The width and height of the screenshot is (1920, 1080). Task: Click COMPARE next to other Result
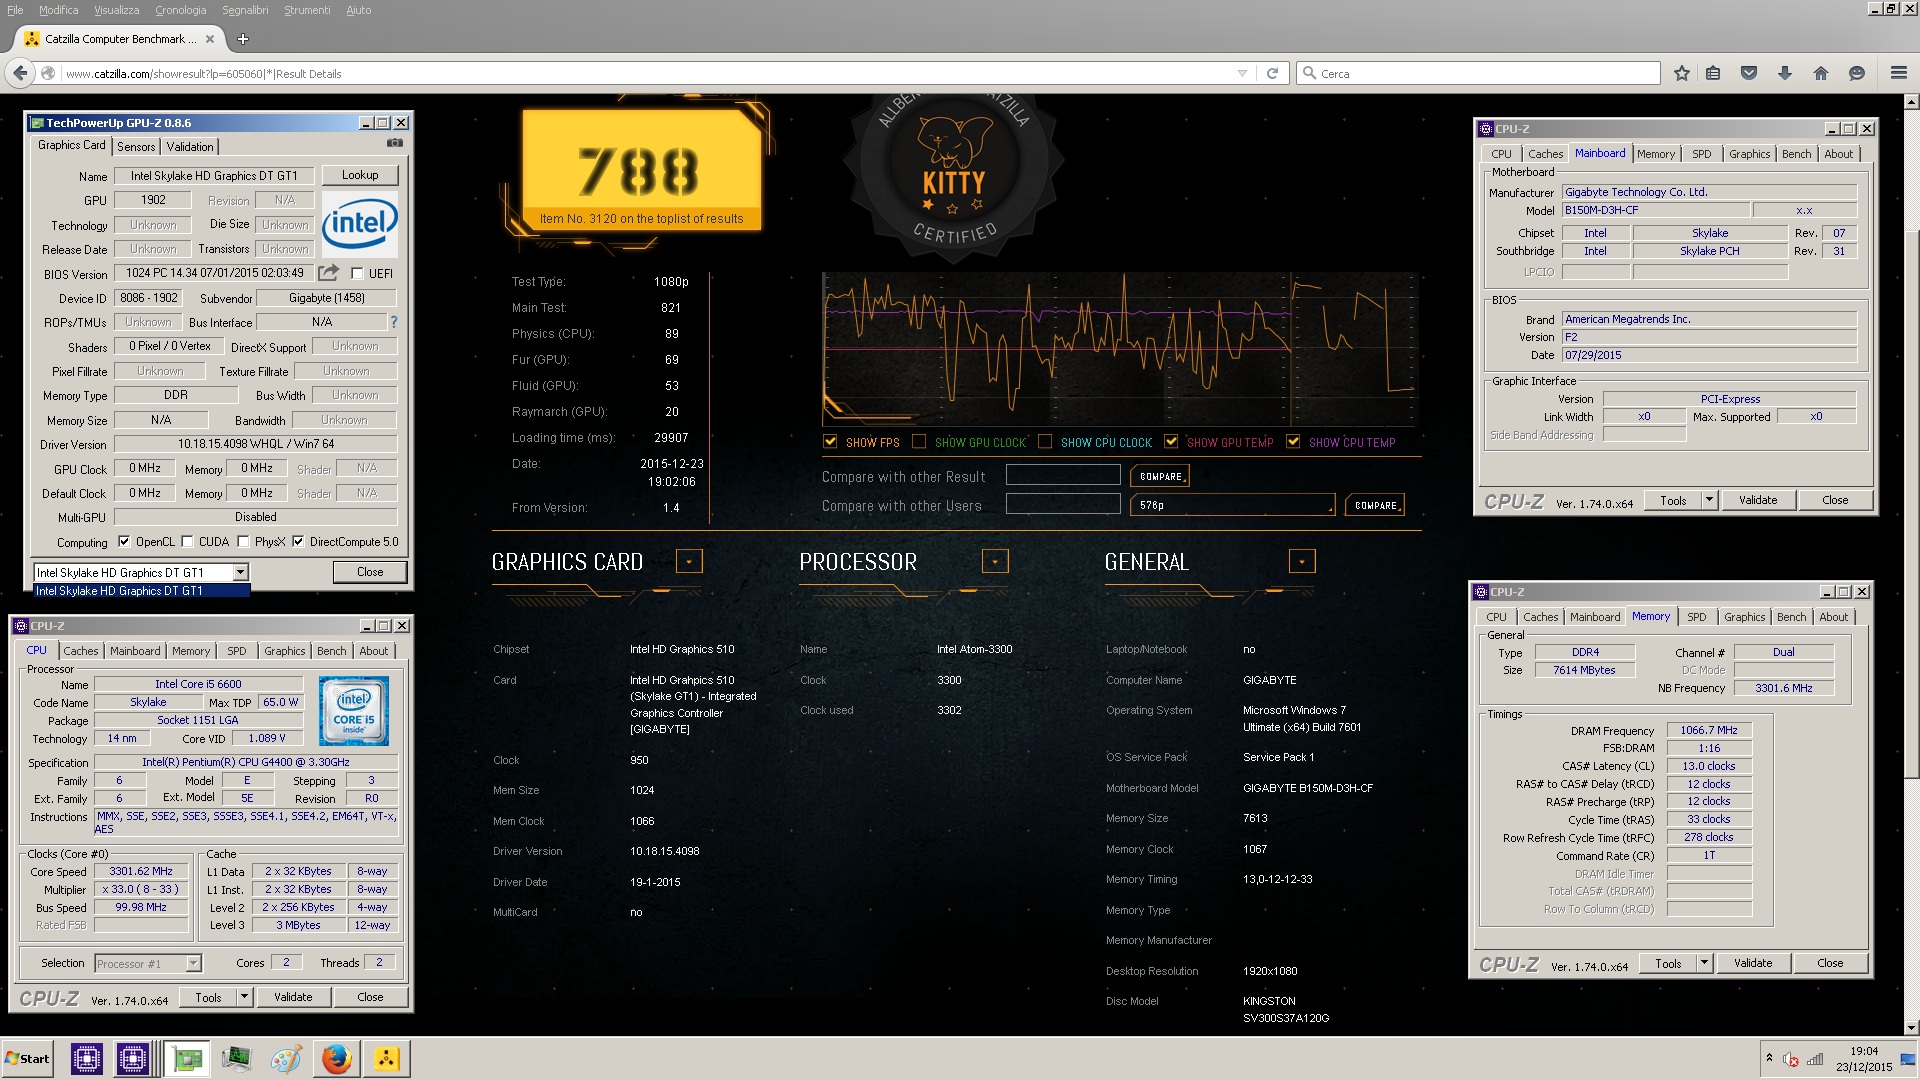pos(1160,477)
